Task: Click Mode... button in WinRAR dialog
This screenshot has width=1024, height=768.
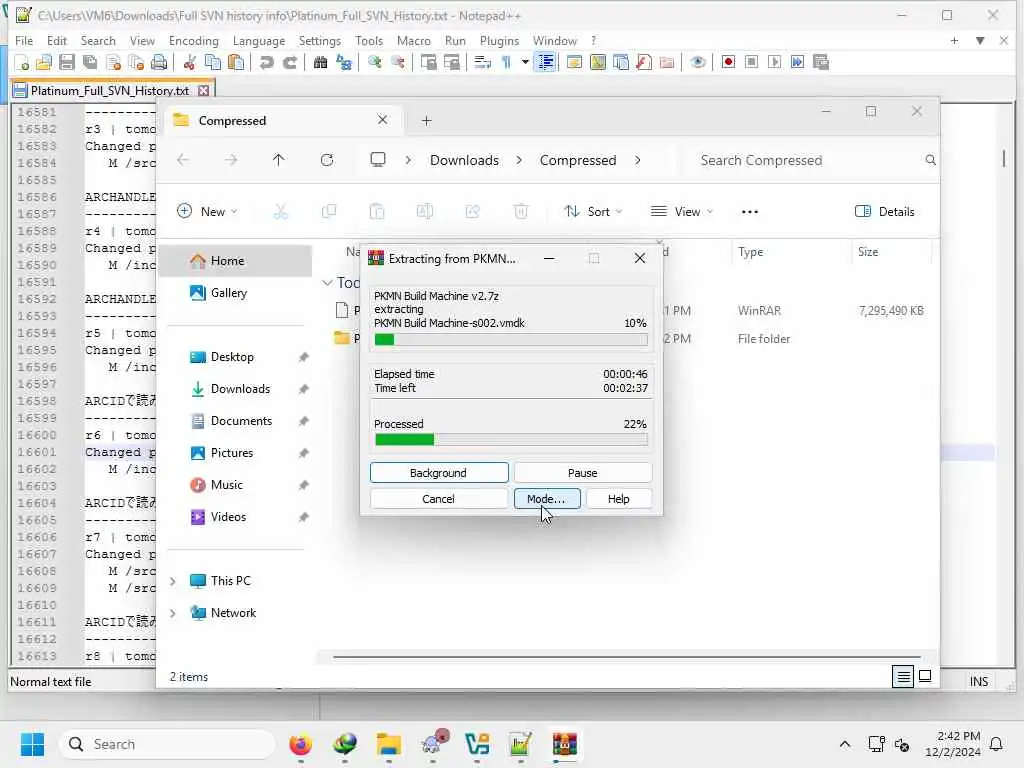Action: [x=547, y=499]
